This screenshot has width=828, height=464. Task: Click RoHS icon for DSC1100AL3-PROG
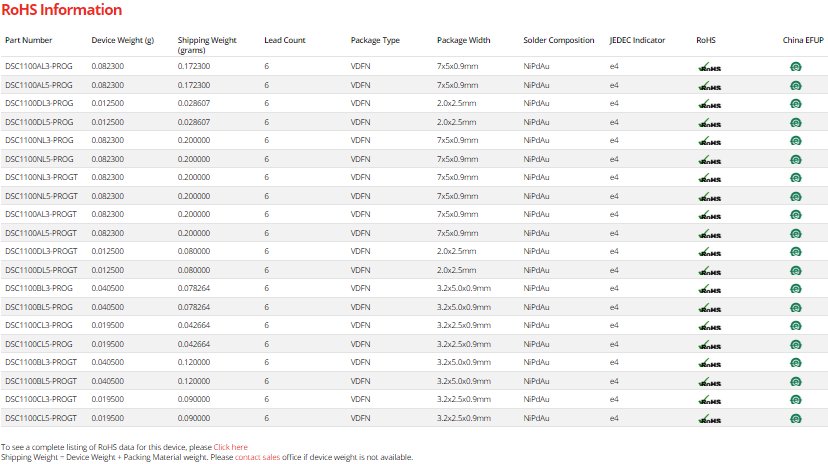[710, 66]
